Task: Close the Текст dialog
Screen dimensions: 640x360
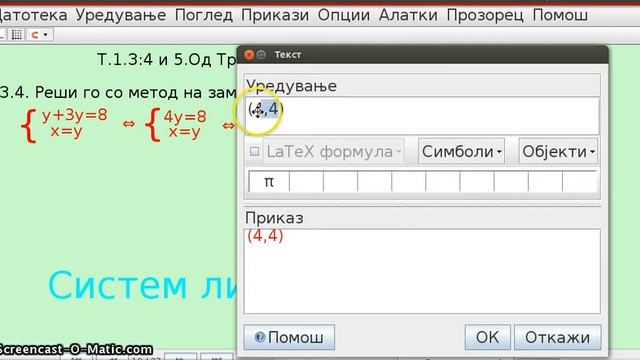Action: tap(249, 55)
